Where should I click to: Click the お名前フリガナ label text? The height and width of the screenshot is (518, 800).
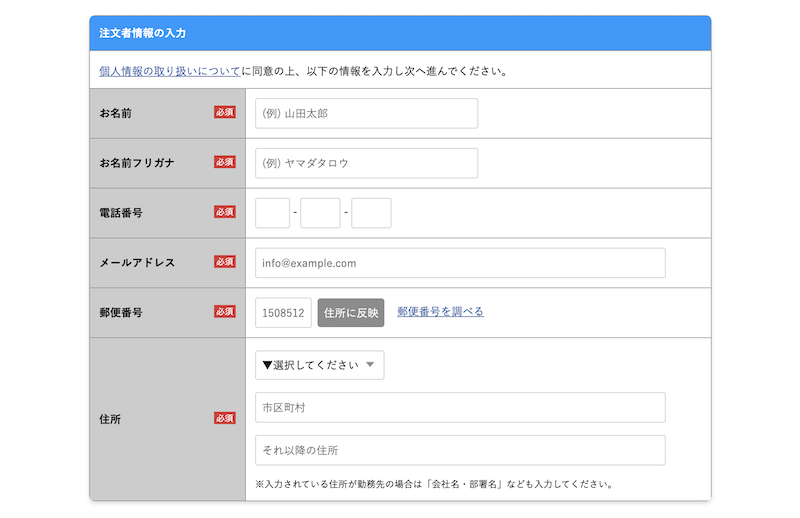pos(137,163)
